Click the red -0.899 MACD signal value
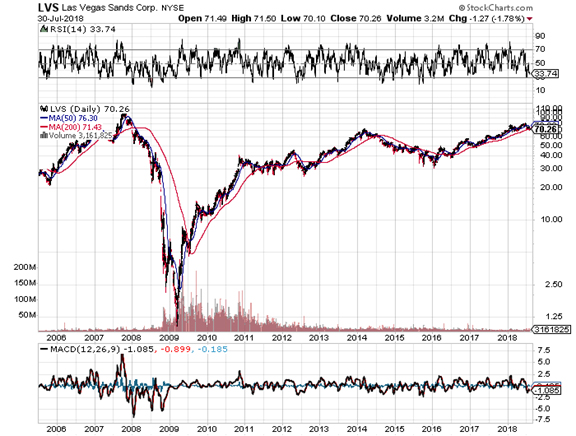The image size is (576, 436). [175, 349]
